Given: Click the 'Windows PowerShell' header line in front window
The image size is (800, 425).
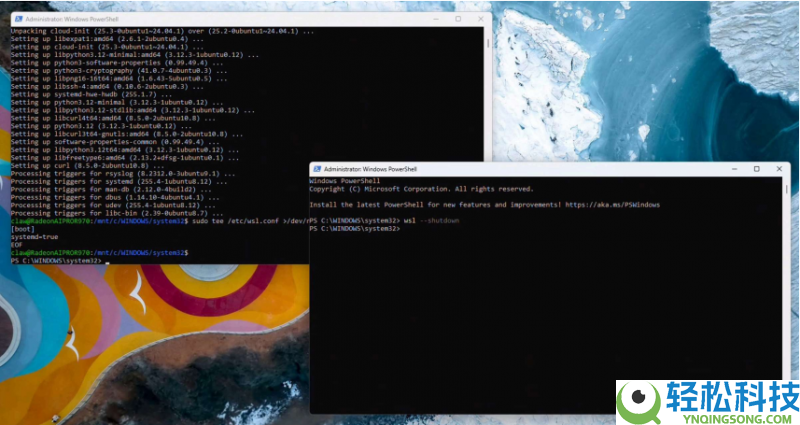Looking at the screenshot, I should pos(344,181).
